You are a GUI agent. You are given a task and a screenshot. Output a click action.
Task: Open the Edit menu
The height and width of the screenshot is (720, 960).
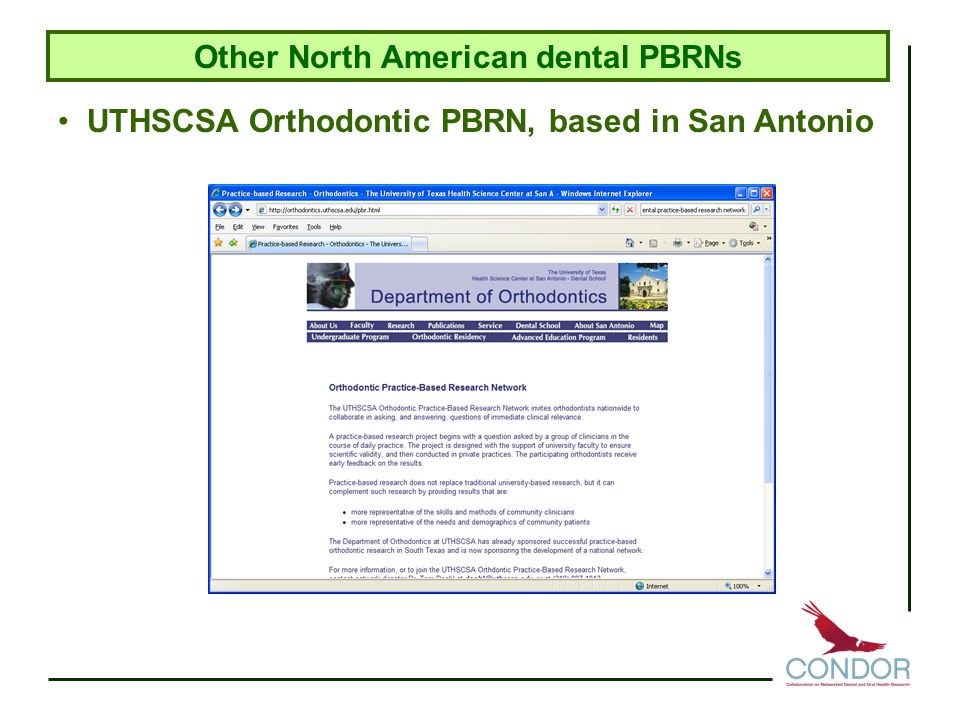(x=238, y=227)
